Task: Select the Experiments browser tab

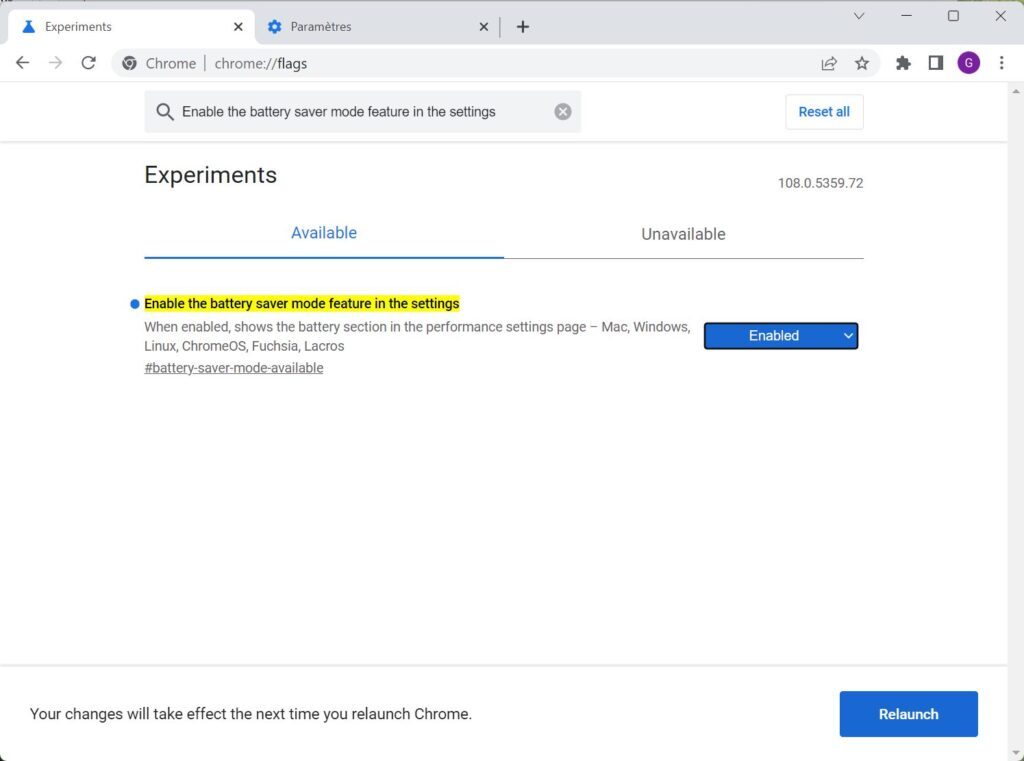Action: [131, 27]
